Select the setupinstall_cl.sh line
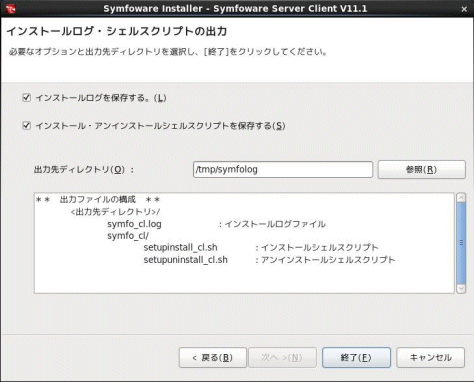Image resolution: width=474 pixels, height=382 pixels. (x=261, y=248)
